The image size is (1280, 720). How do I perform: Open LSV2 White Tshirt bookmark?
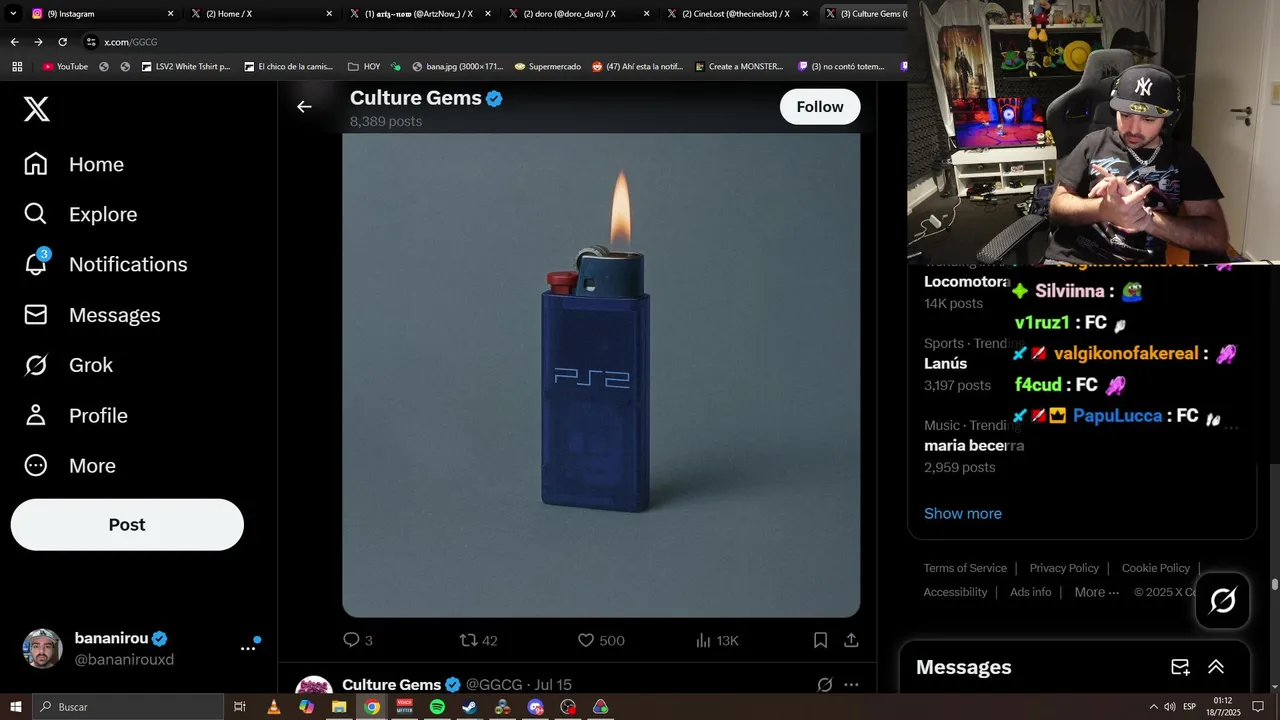pos(186,67)
